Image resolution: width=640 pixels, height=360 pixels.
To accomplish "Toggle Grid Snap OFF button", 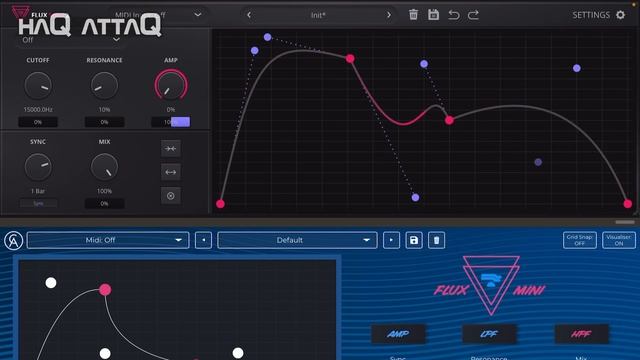I will 579,240.
